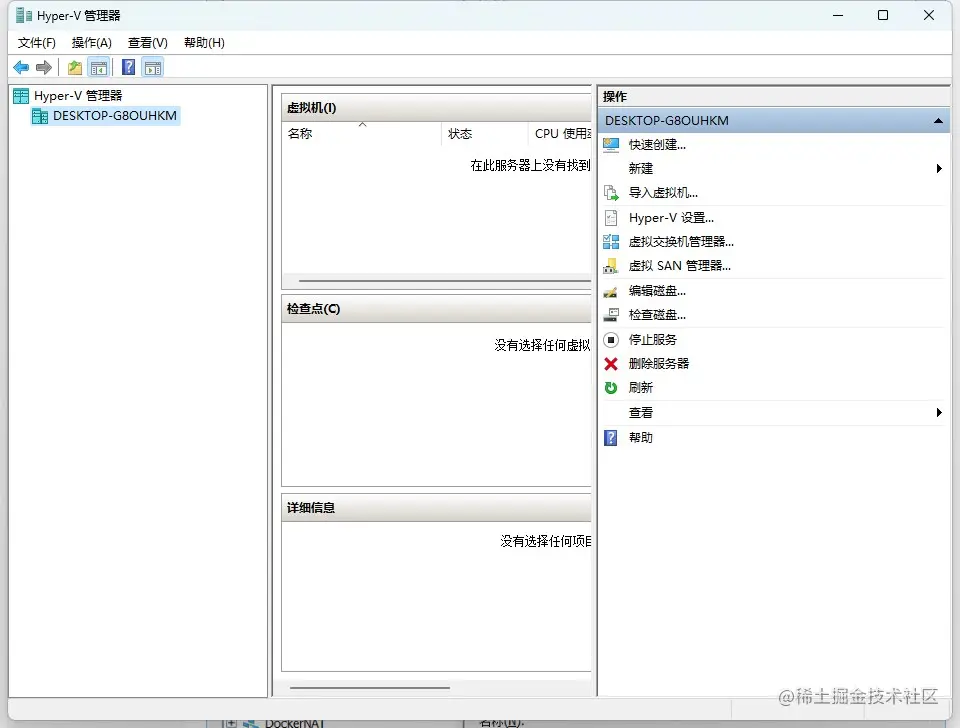This screenshot has height=728, width=960.
Task: Expand the 查看 submenu arrow in actions
Action: tap(939, 413)
